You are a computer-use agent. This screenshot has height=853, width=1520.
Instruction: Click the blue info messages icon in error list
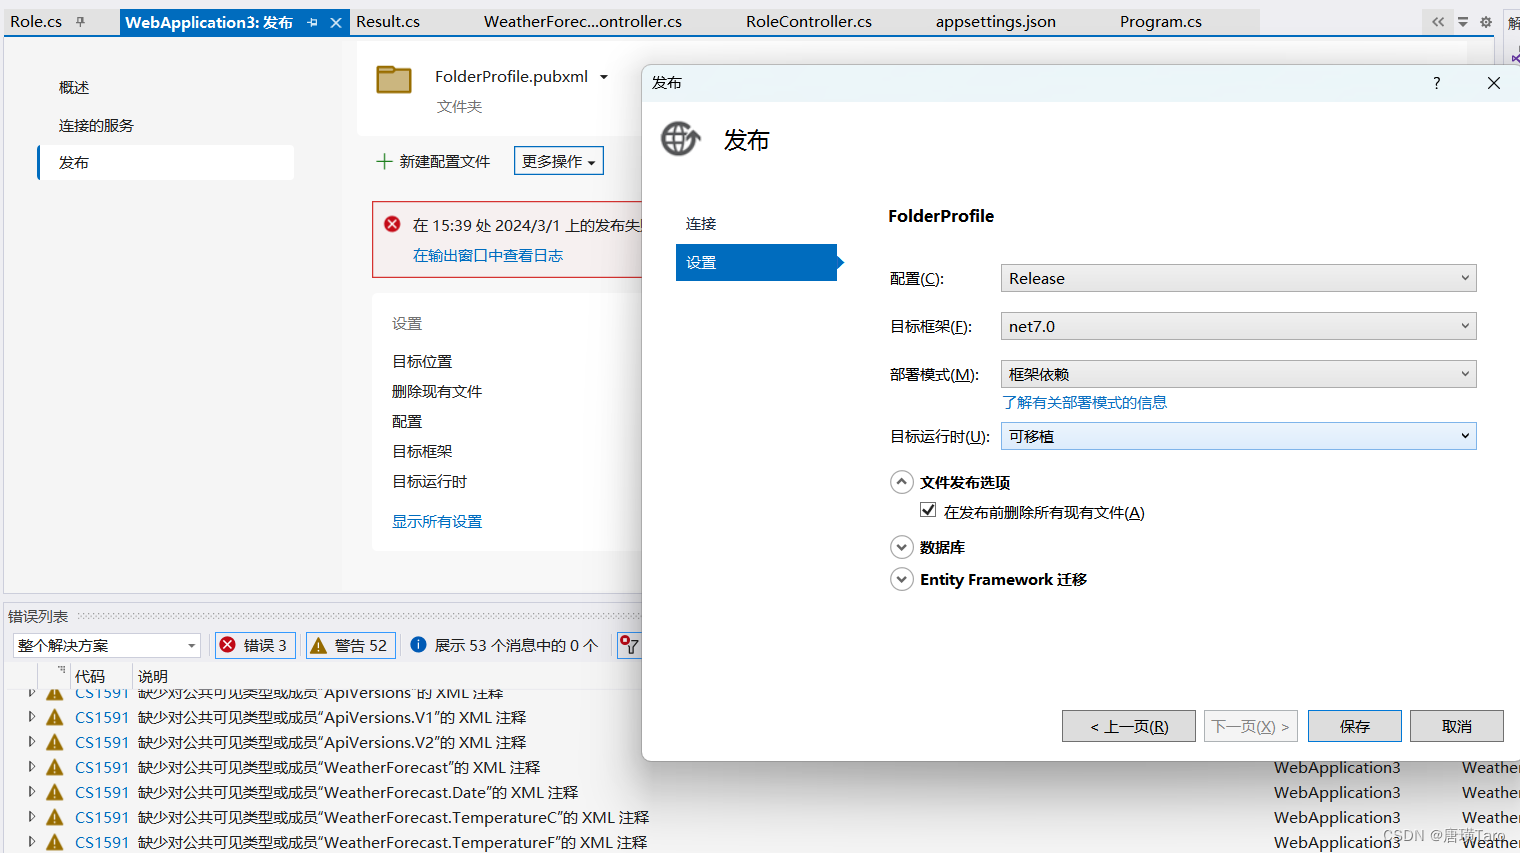coord(418,645)
